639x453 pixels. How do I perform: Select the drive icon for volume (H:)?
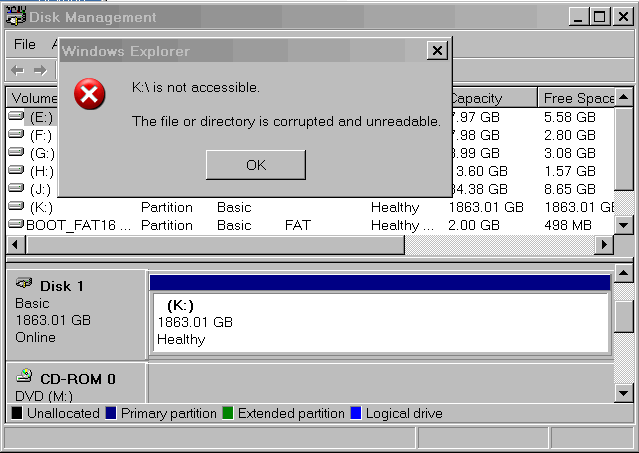coord(16,170)
